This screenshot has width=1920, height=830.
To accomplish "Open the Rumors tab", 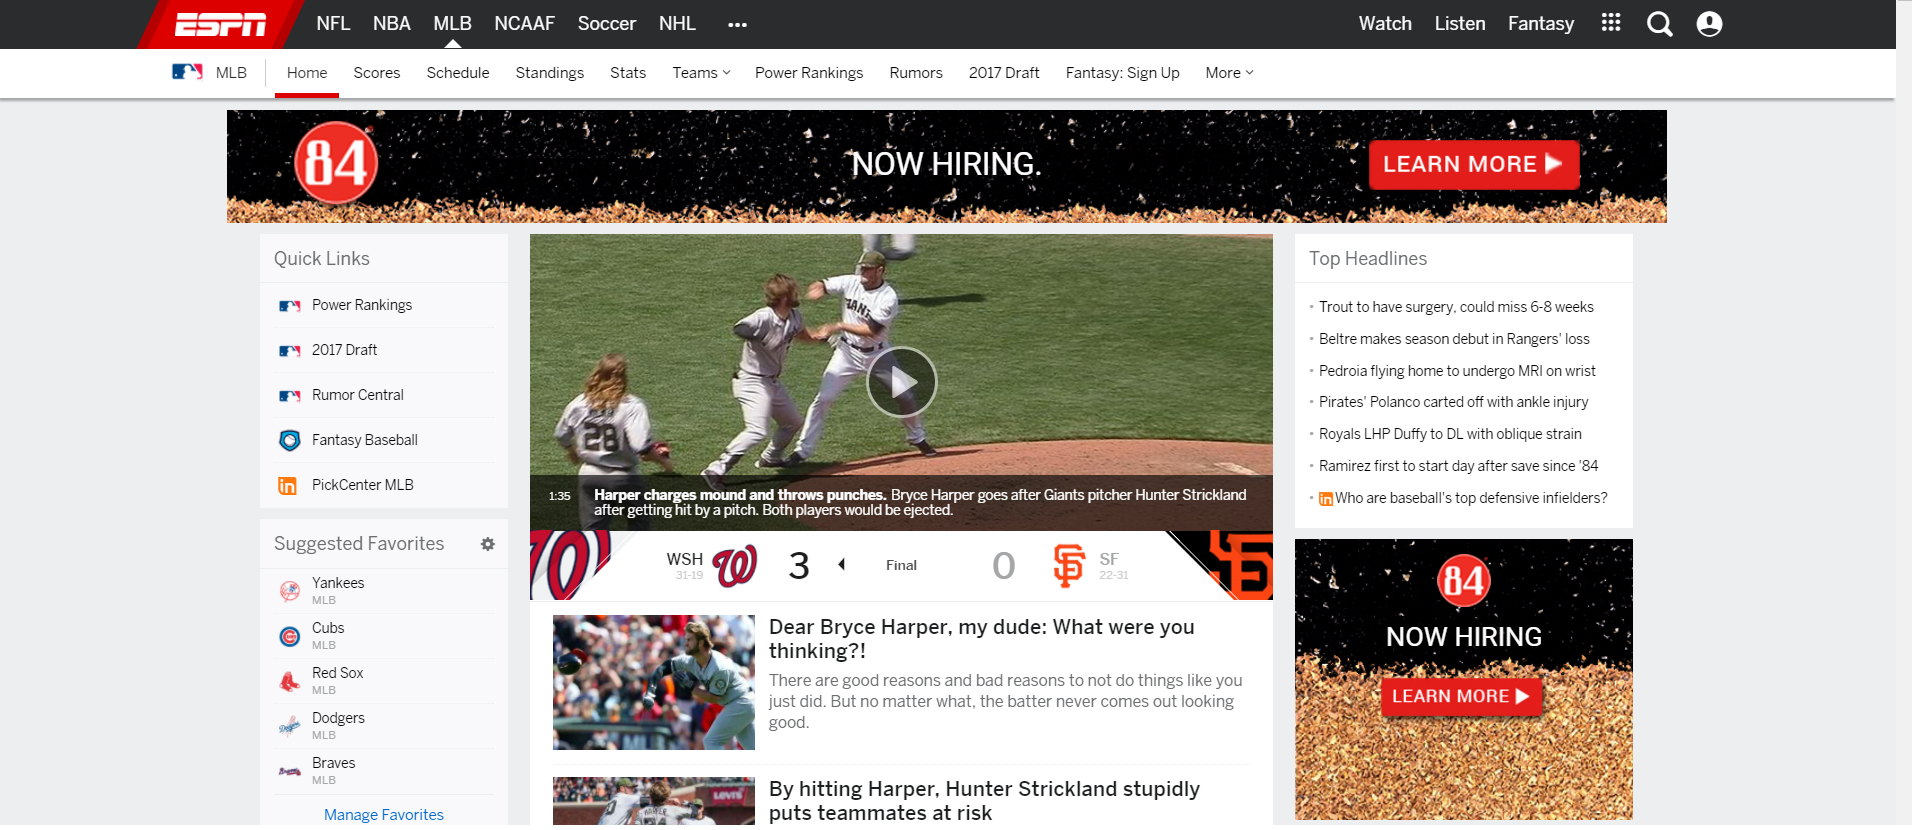I will [x=916, y=73].
